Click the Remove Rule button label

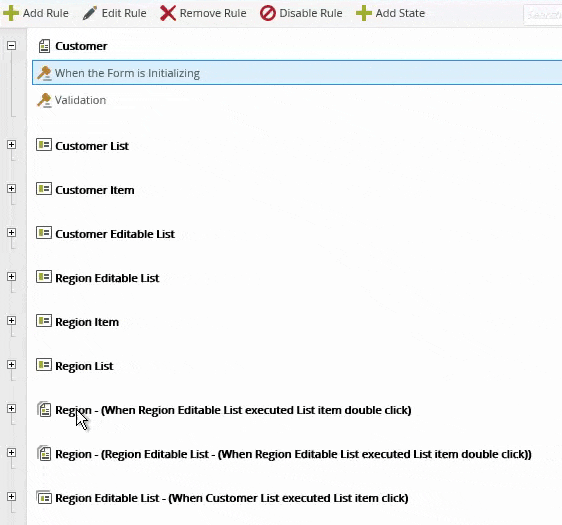pyautogui.click(x=213, y=13)
